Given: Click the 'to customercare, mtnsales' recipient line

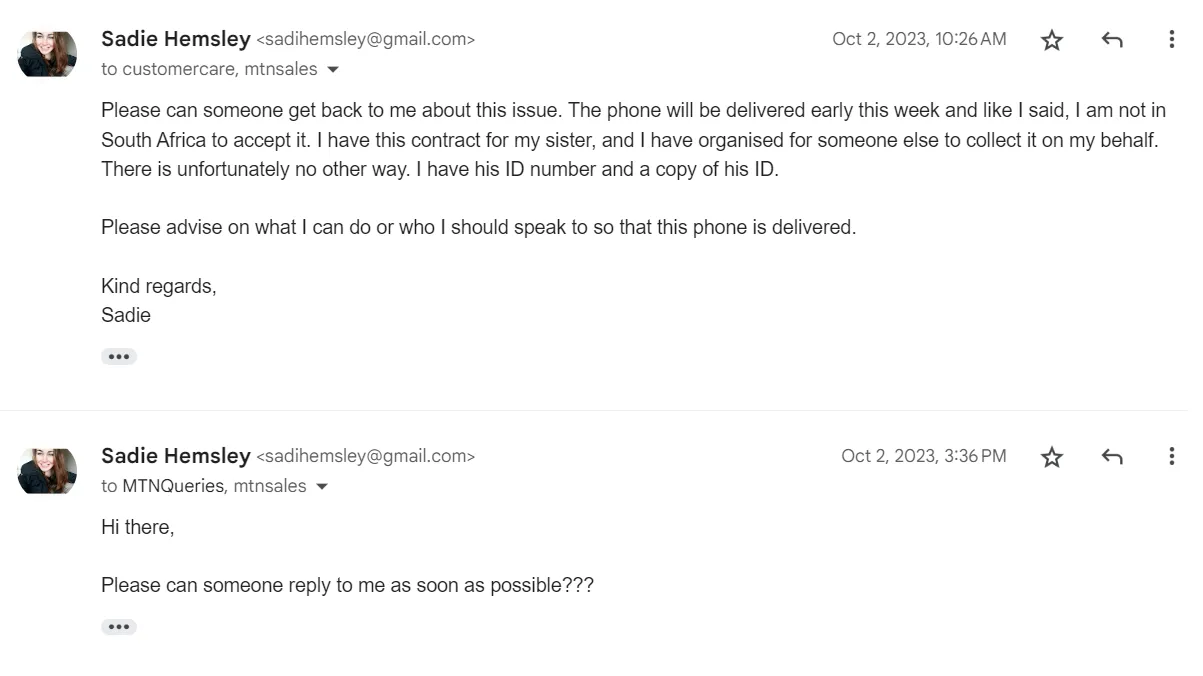Looking at the screenshot, I should [209, 69].
